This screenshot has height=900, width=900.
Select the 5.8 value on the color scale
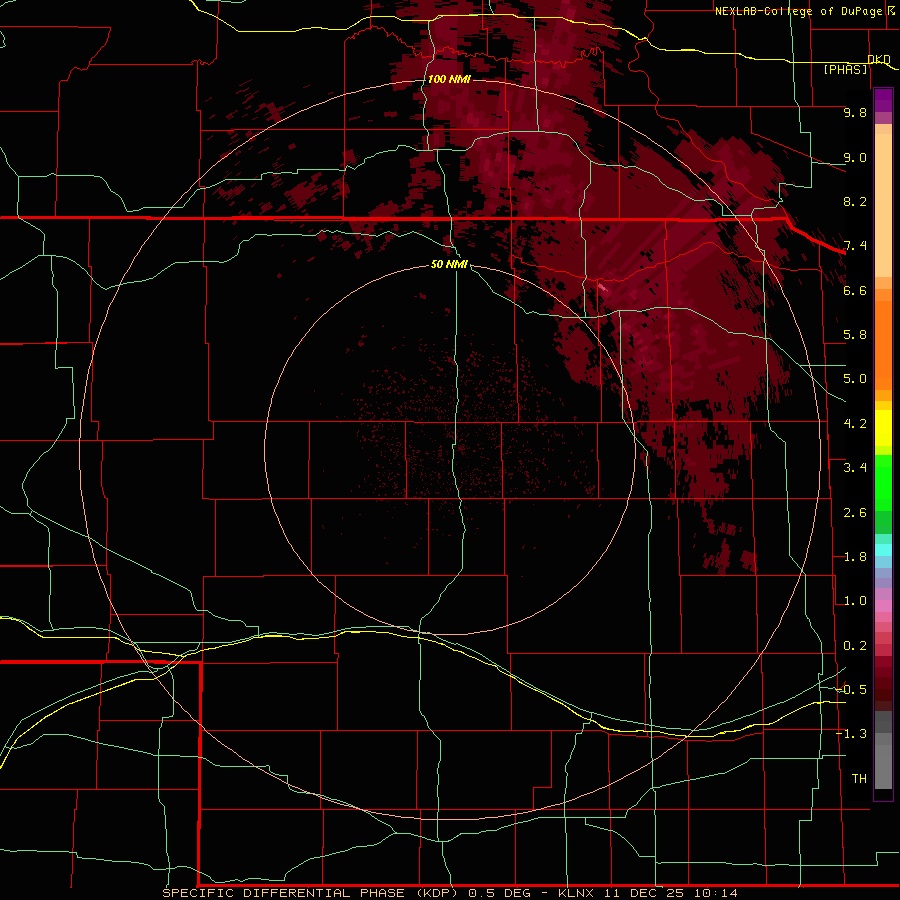tap(855, 335)
